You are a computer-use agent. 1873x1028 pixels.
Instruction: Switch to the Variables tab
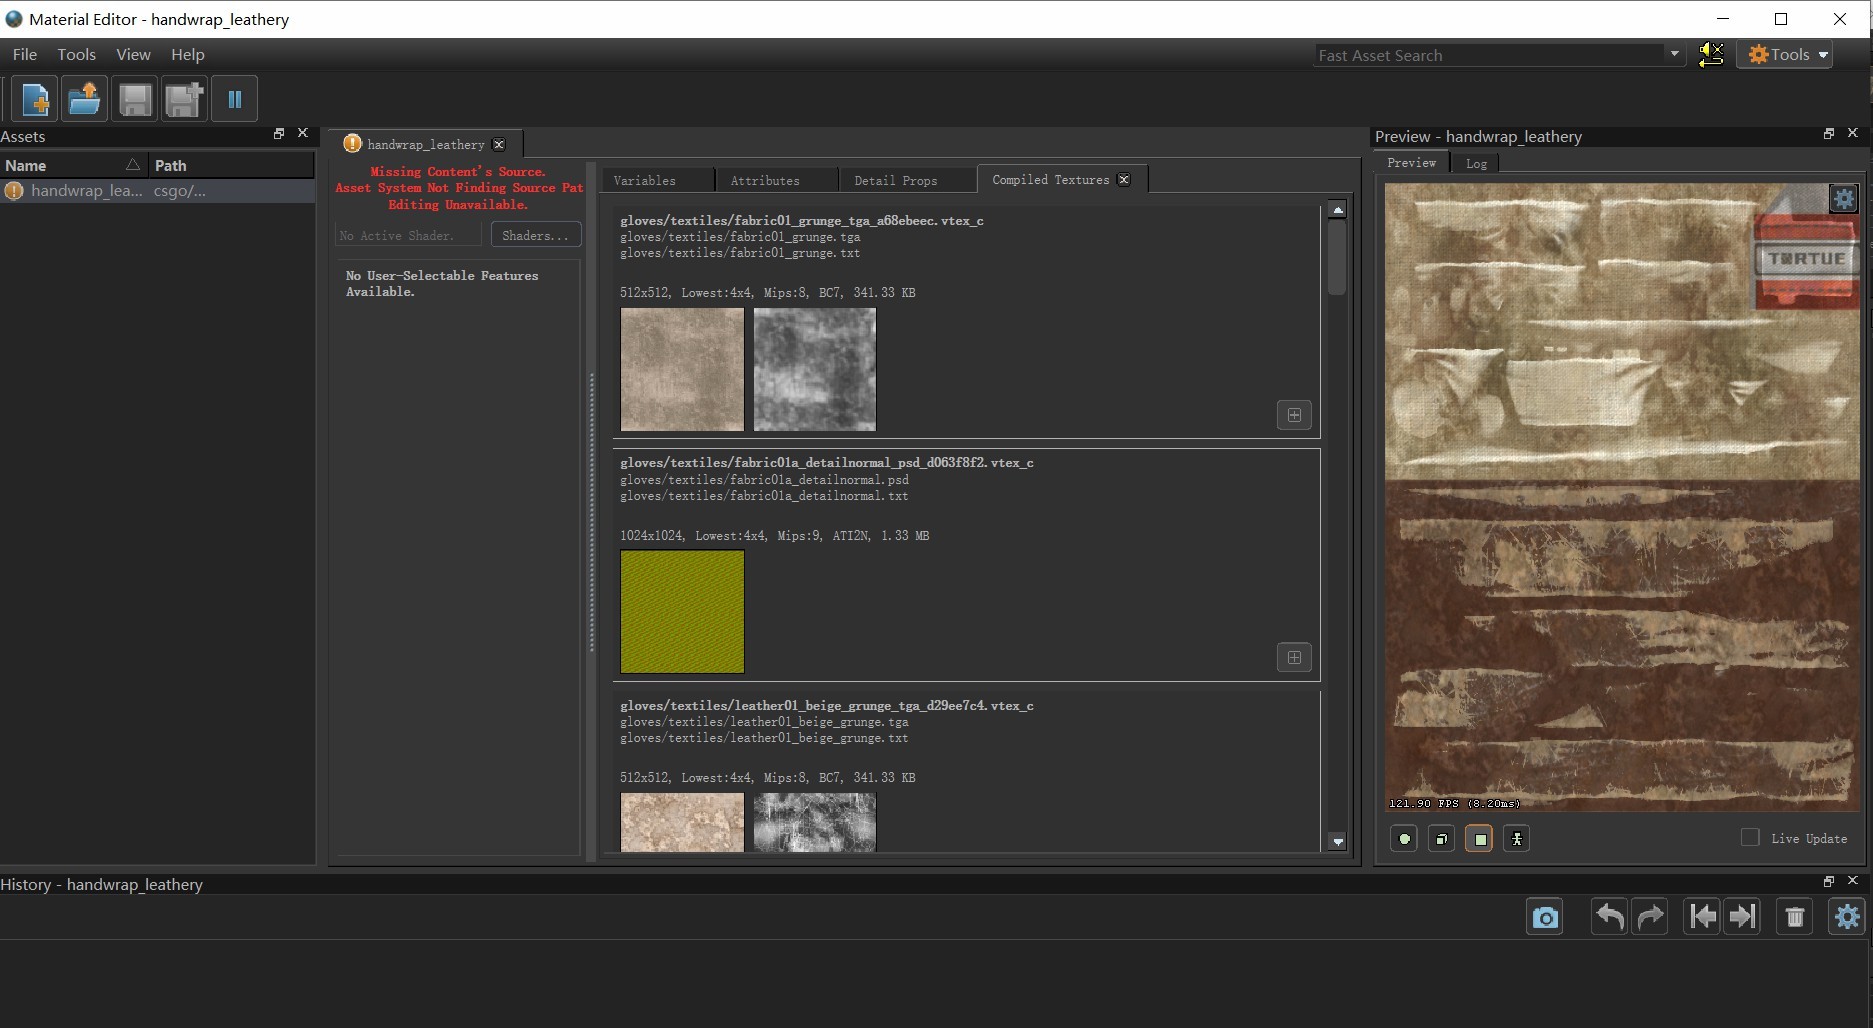(645, 181)
